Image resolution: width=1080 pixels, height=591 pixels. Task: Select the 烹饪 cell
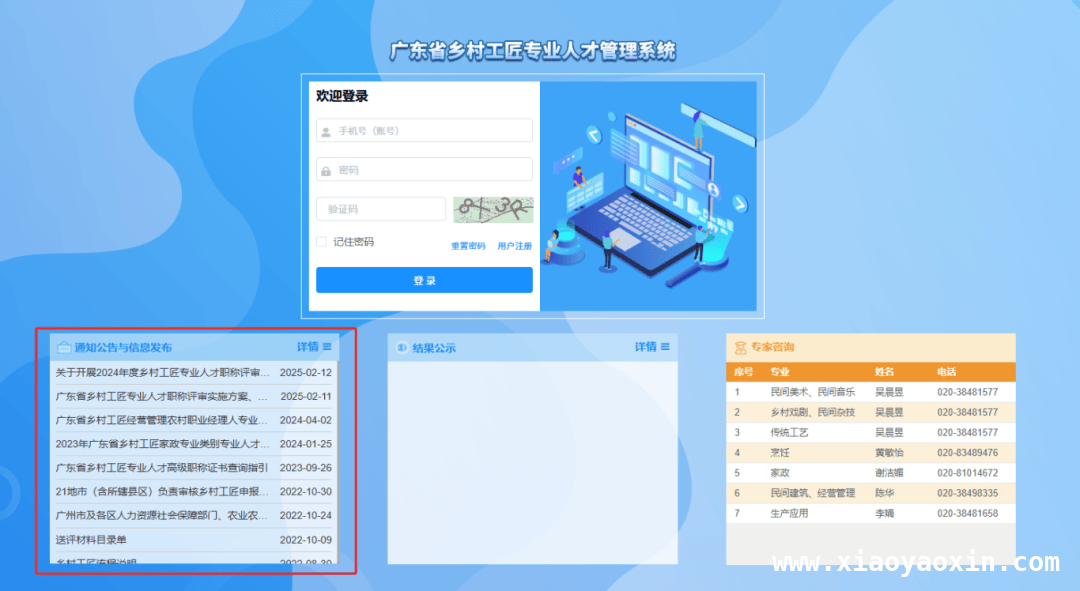pyautogui.click(x=780, y=453)
